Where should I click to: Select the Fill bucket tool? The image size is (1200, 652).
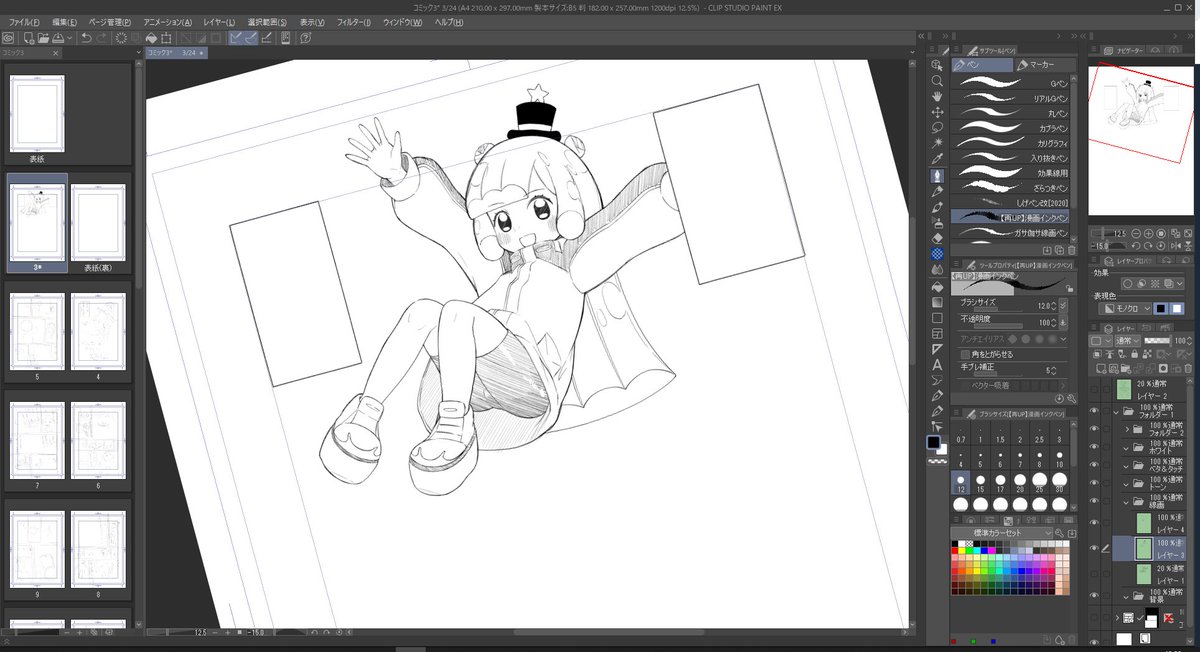[x=937, y=286]
